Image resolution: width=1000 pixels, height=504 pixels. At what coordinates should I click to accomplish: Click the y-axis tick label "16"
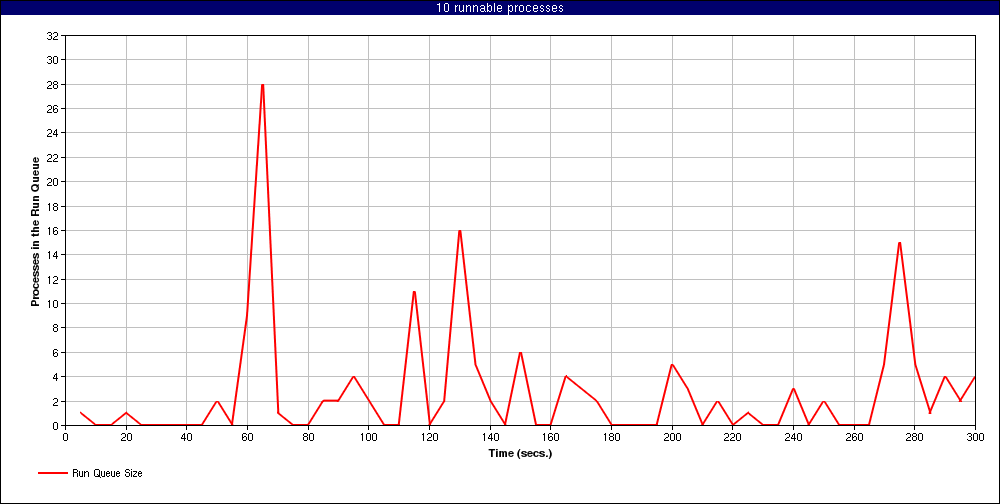pyautogui.click(x=52, y=231)
